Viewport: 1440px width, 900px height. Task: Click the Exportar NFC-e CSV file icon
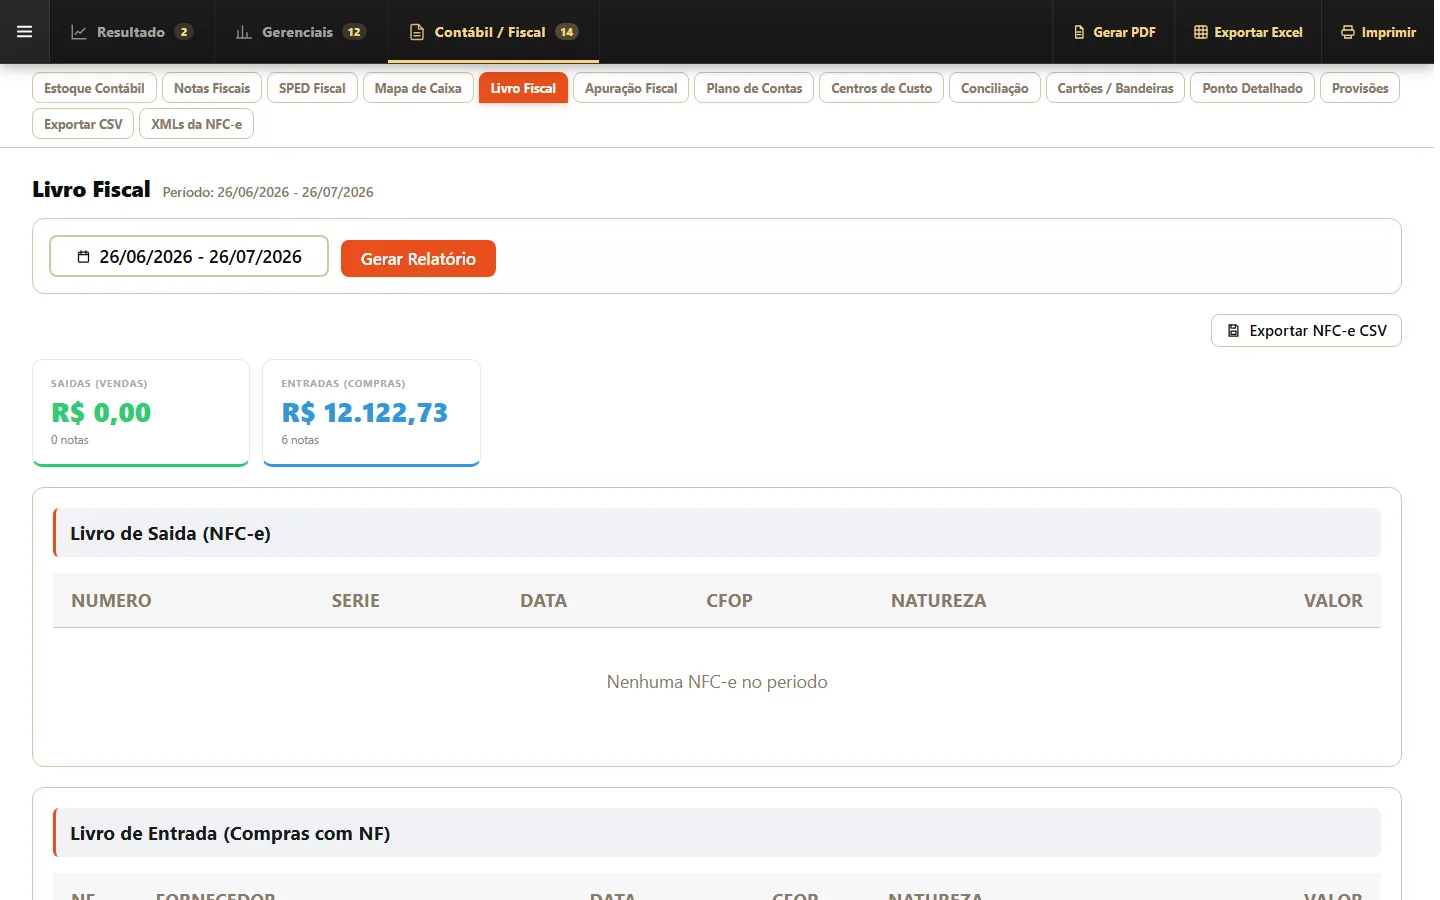coord(1234,331)
